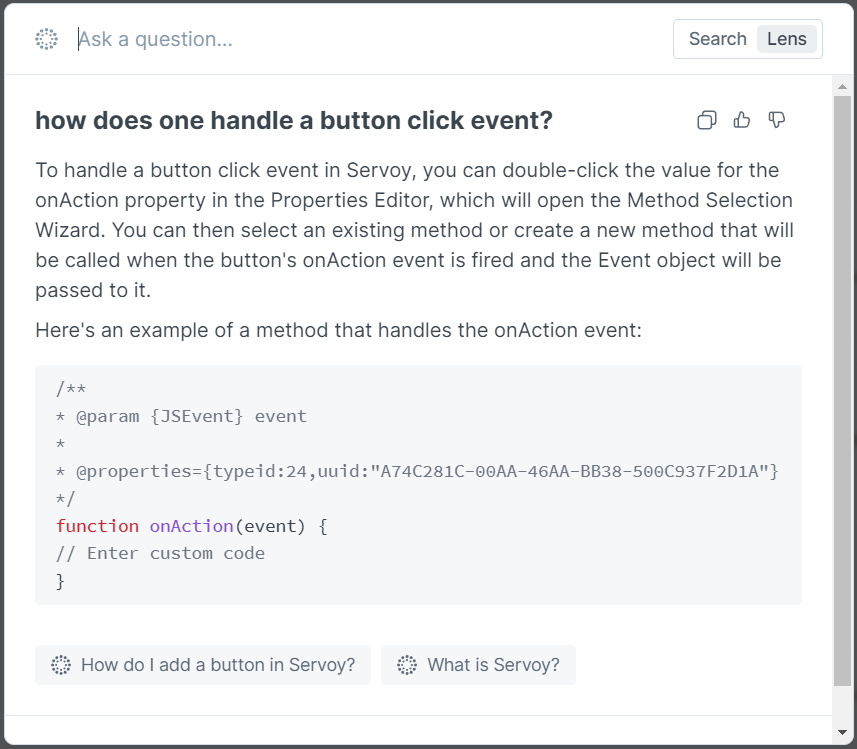The image size is (857, 749).
Task: Copy the answer using the copy icon
Action: click(x=707, y=121)
